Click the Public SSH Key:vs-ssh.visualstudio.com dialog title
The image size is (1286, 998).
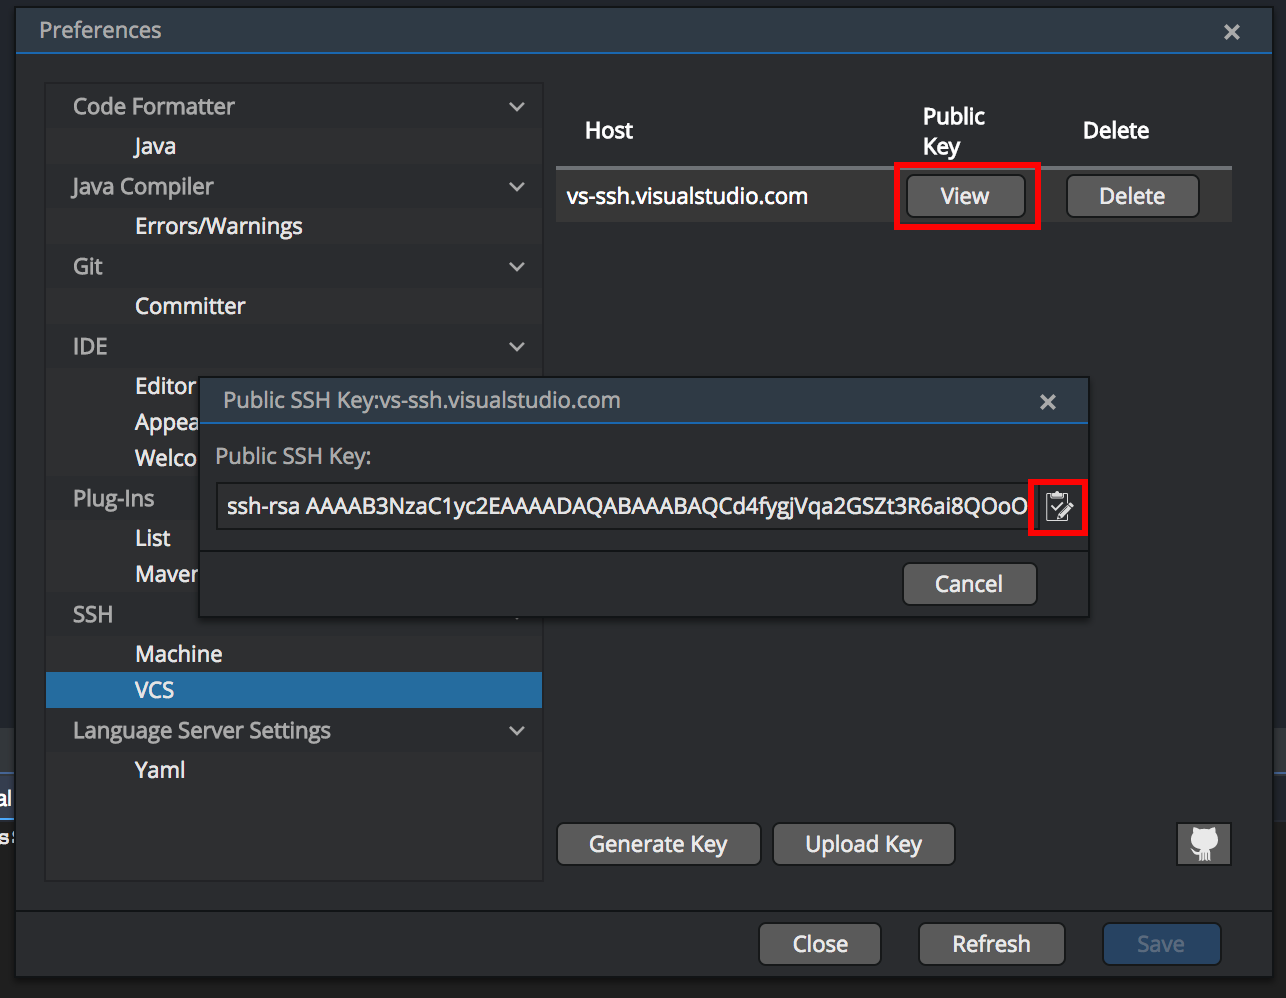(x=422, y=400)
